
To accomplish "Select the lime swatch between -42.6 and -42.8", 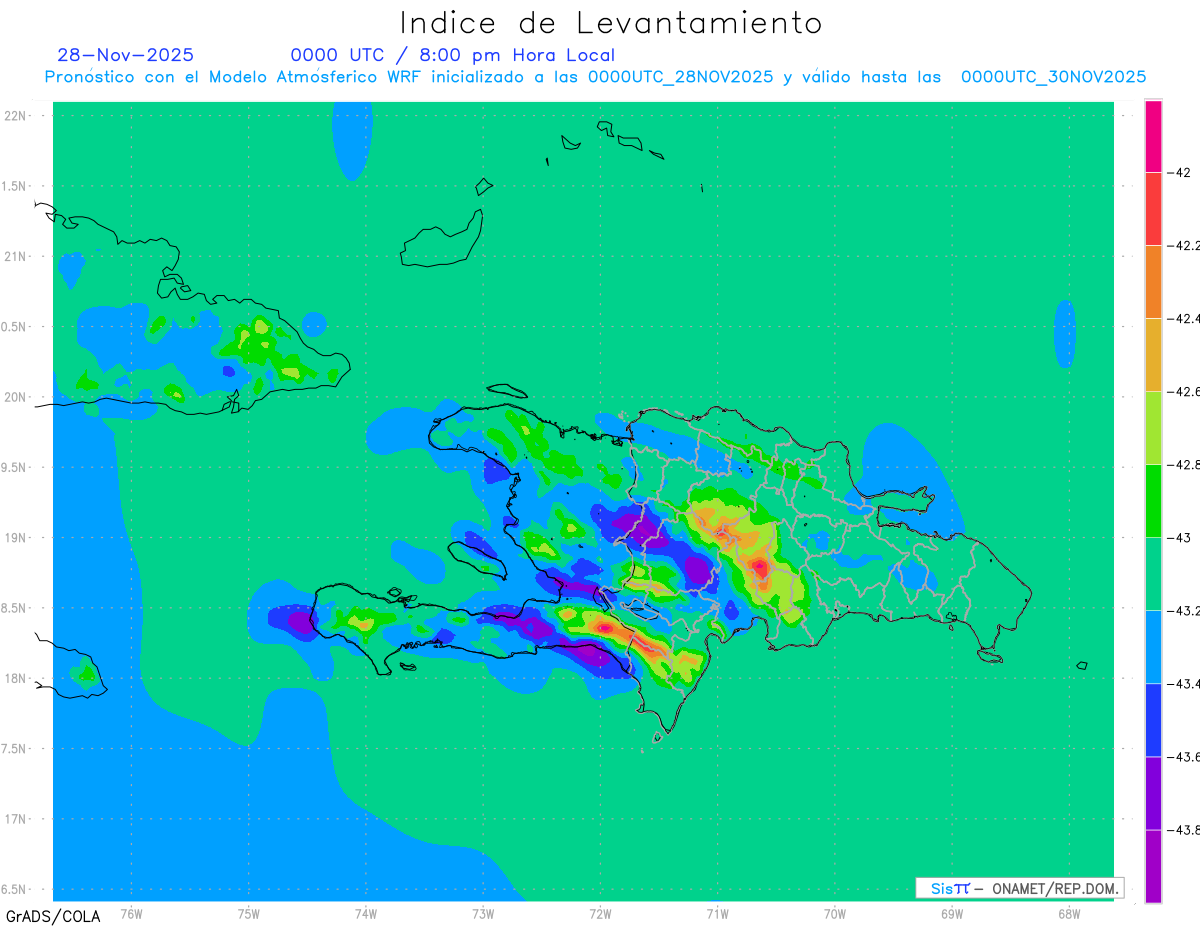I will tap(1153, 428).
